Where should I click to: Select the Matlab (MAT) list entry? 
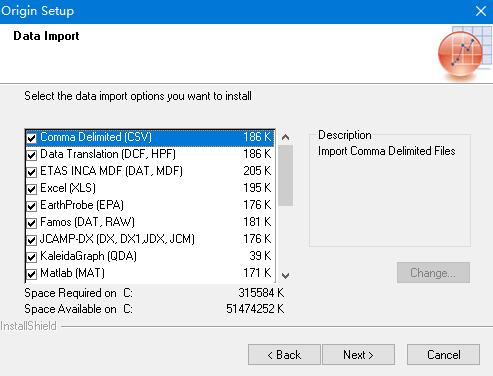pos(150,273)
